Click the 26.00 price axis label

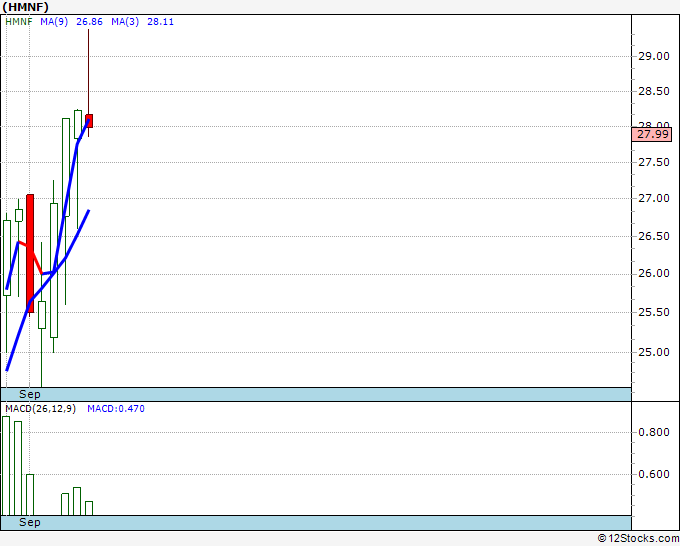click(x=654, y=274)
